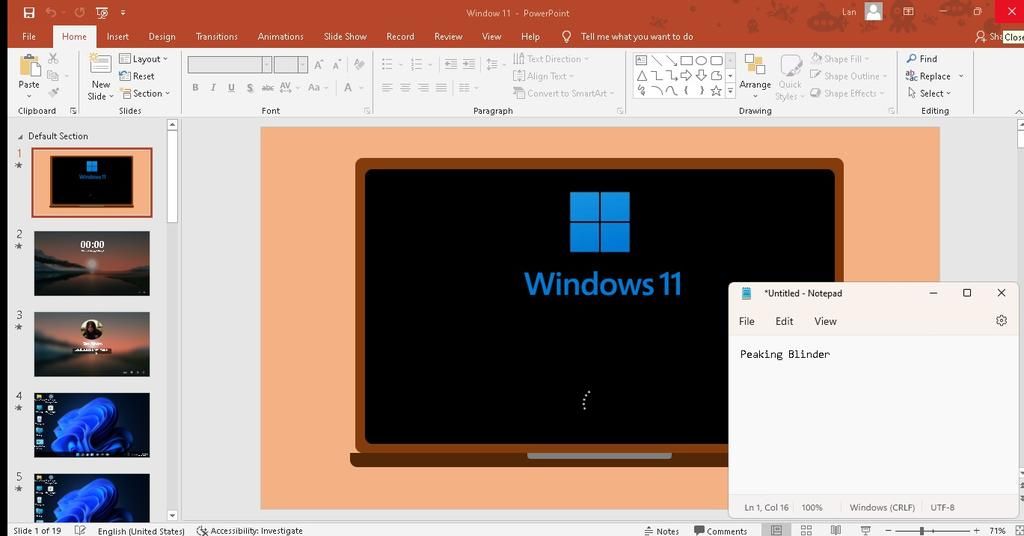Click the Decrease Font Size icon

tap(336, 64)
